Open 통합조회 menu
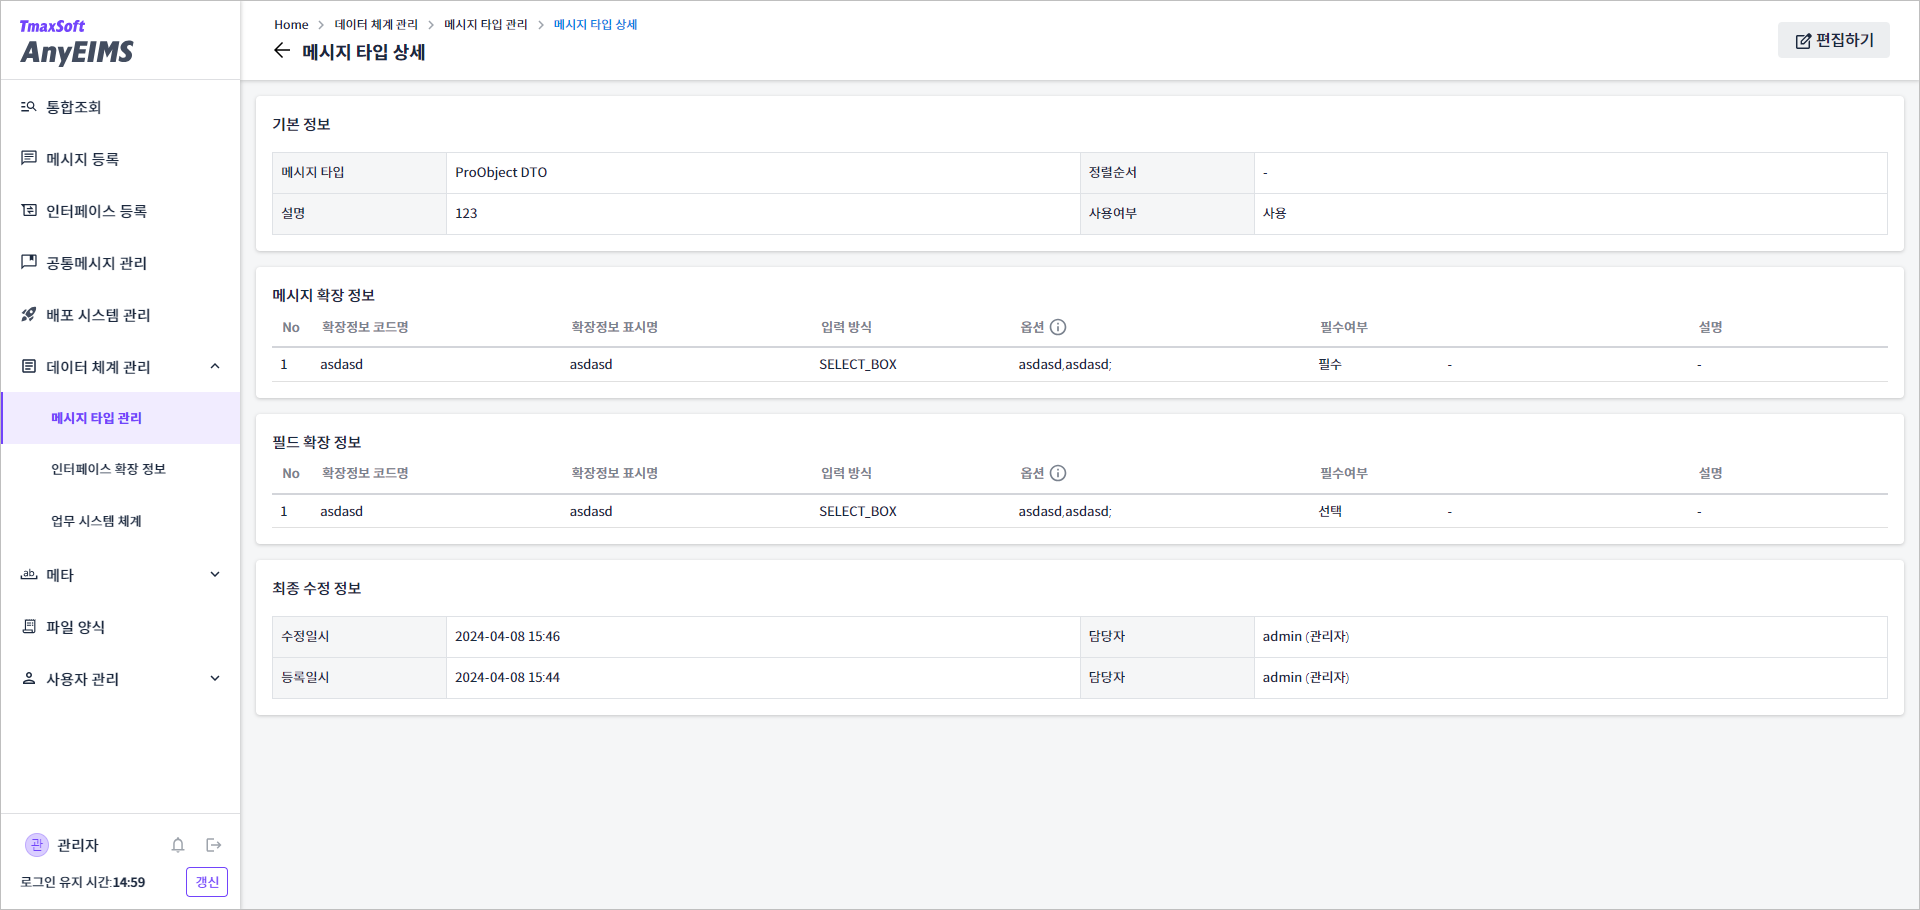This screenshot has height=910, width=1920. (x=120, y=107)
